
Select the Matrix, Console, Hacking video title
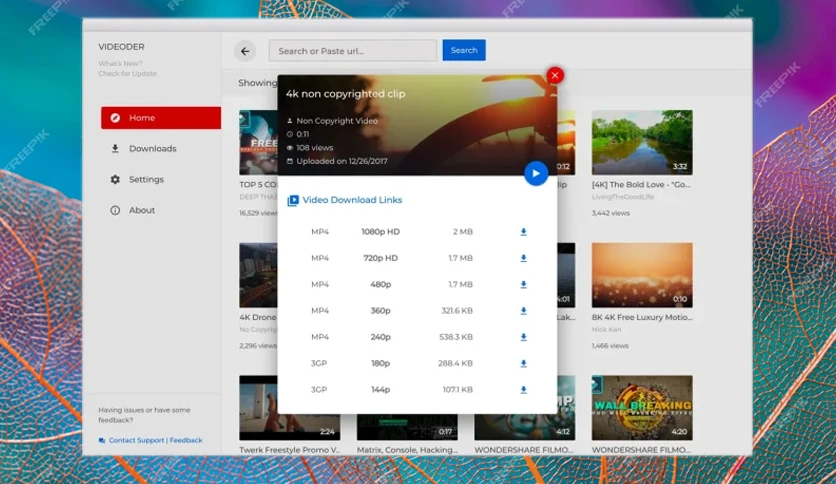tap(407, 450)
